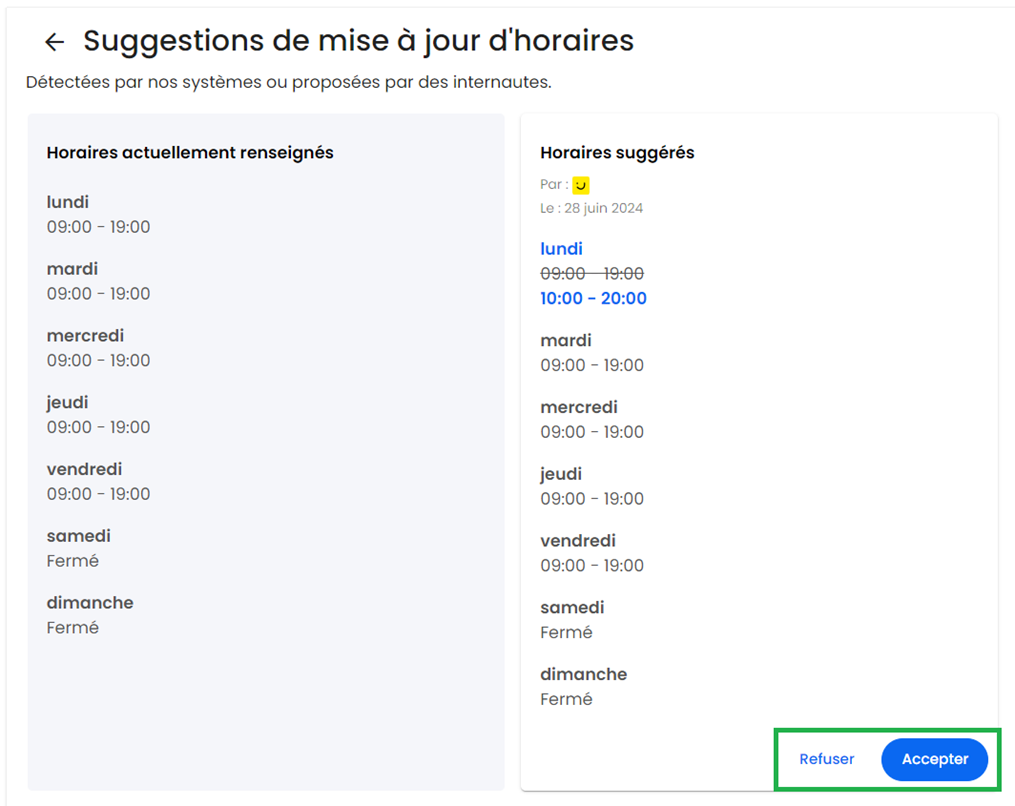Refuse the suggested hours
This screenshot has height=806, width=1015.
point(827,759)
